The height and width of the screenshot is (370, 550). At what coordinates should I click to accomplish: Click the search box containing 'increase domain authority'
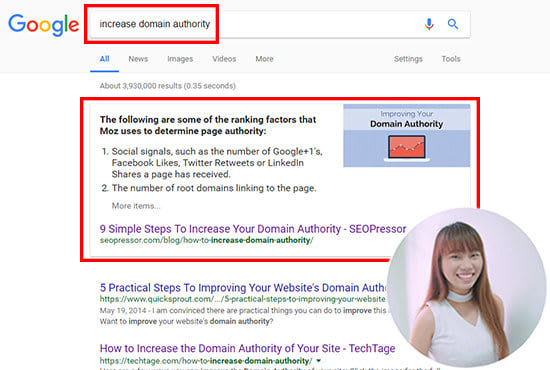coord(280,24)
